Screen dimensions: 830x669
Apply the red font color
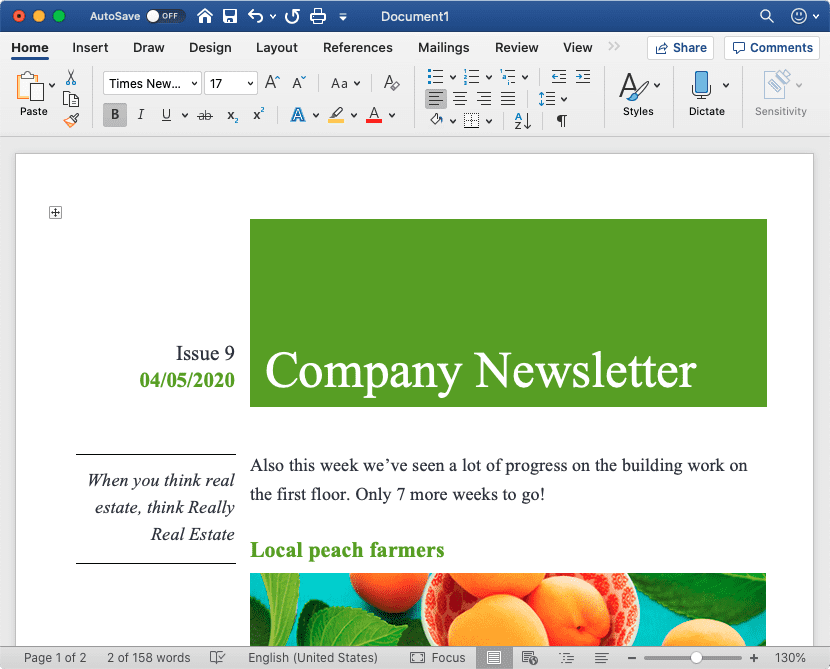click(374, 115)
